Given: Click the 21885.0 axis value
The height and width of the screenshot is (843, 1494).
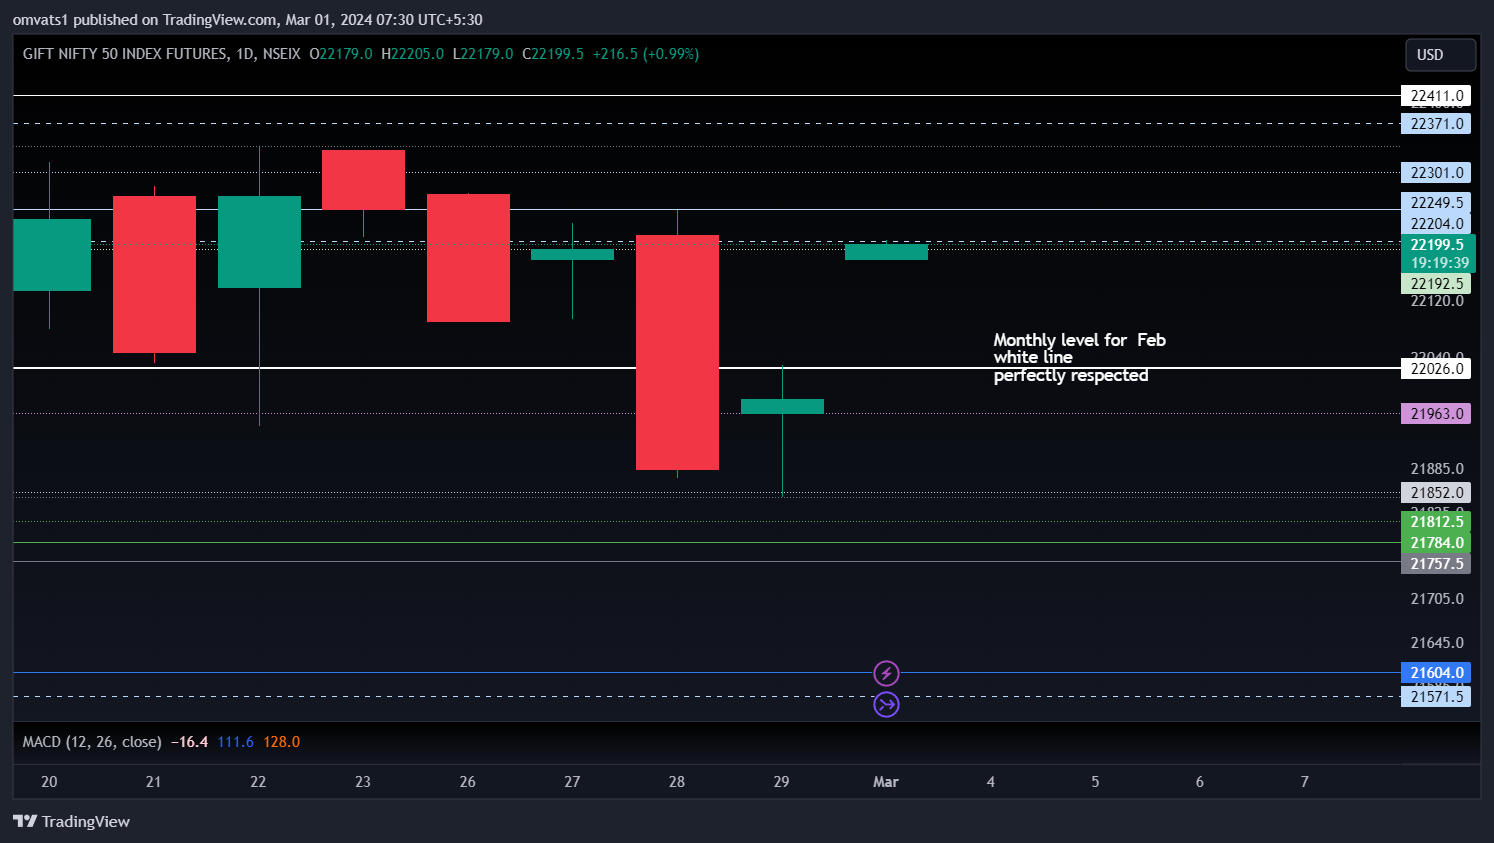Looking at the screenshot, I should click(1437, 469).
